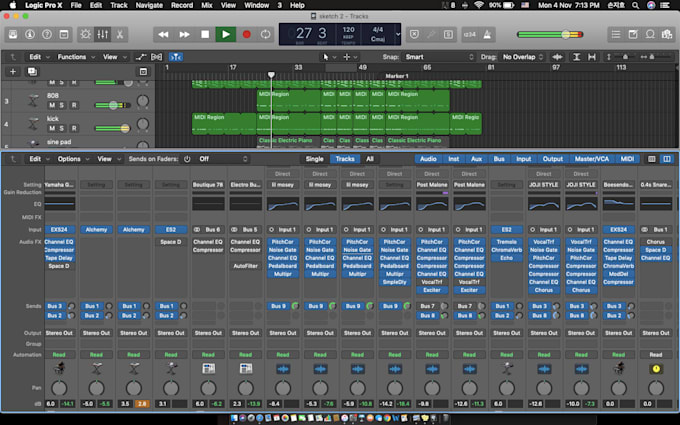
Task: Toggle Show Automation button in tracks toolbar
Action: point(141,57)
